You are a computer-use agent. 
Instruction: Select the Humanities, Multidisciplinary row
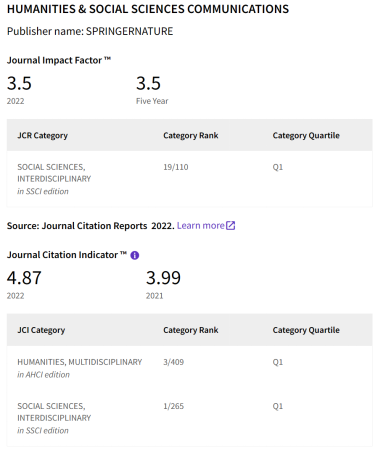click(189, 368)
